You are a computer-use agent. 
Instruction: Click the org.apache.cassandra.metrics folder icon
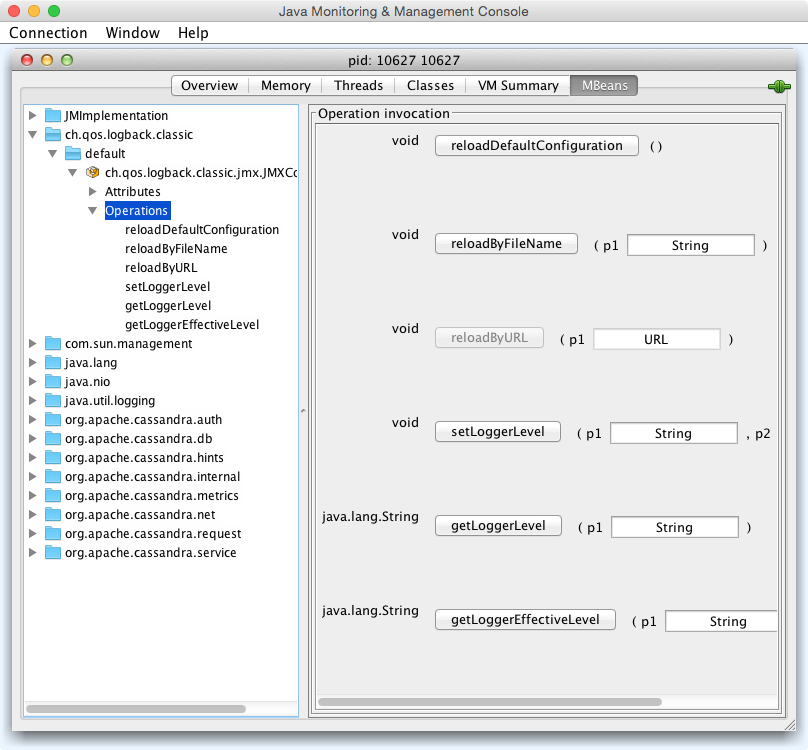click(x=53, y=496)
